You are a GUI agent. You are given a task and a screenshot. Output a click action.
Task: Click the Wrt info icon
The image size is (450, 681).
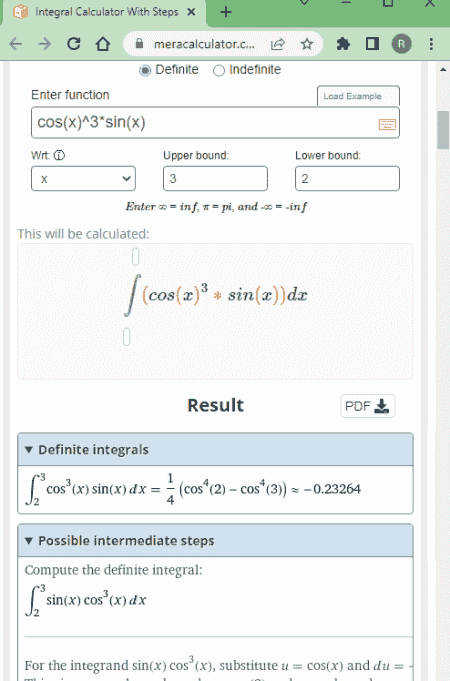[x=59, y=155]
